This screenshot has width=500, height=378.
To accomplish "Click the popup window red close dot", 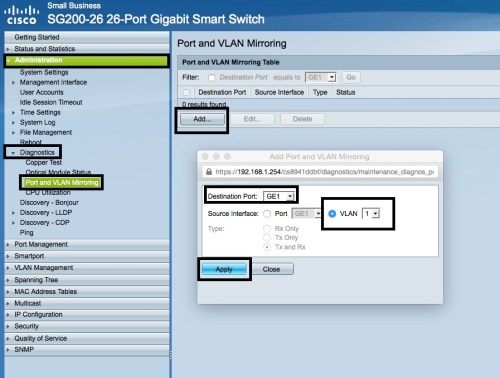I will [x=205, y=157].
